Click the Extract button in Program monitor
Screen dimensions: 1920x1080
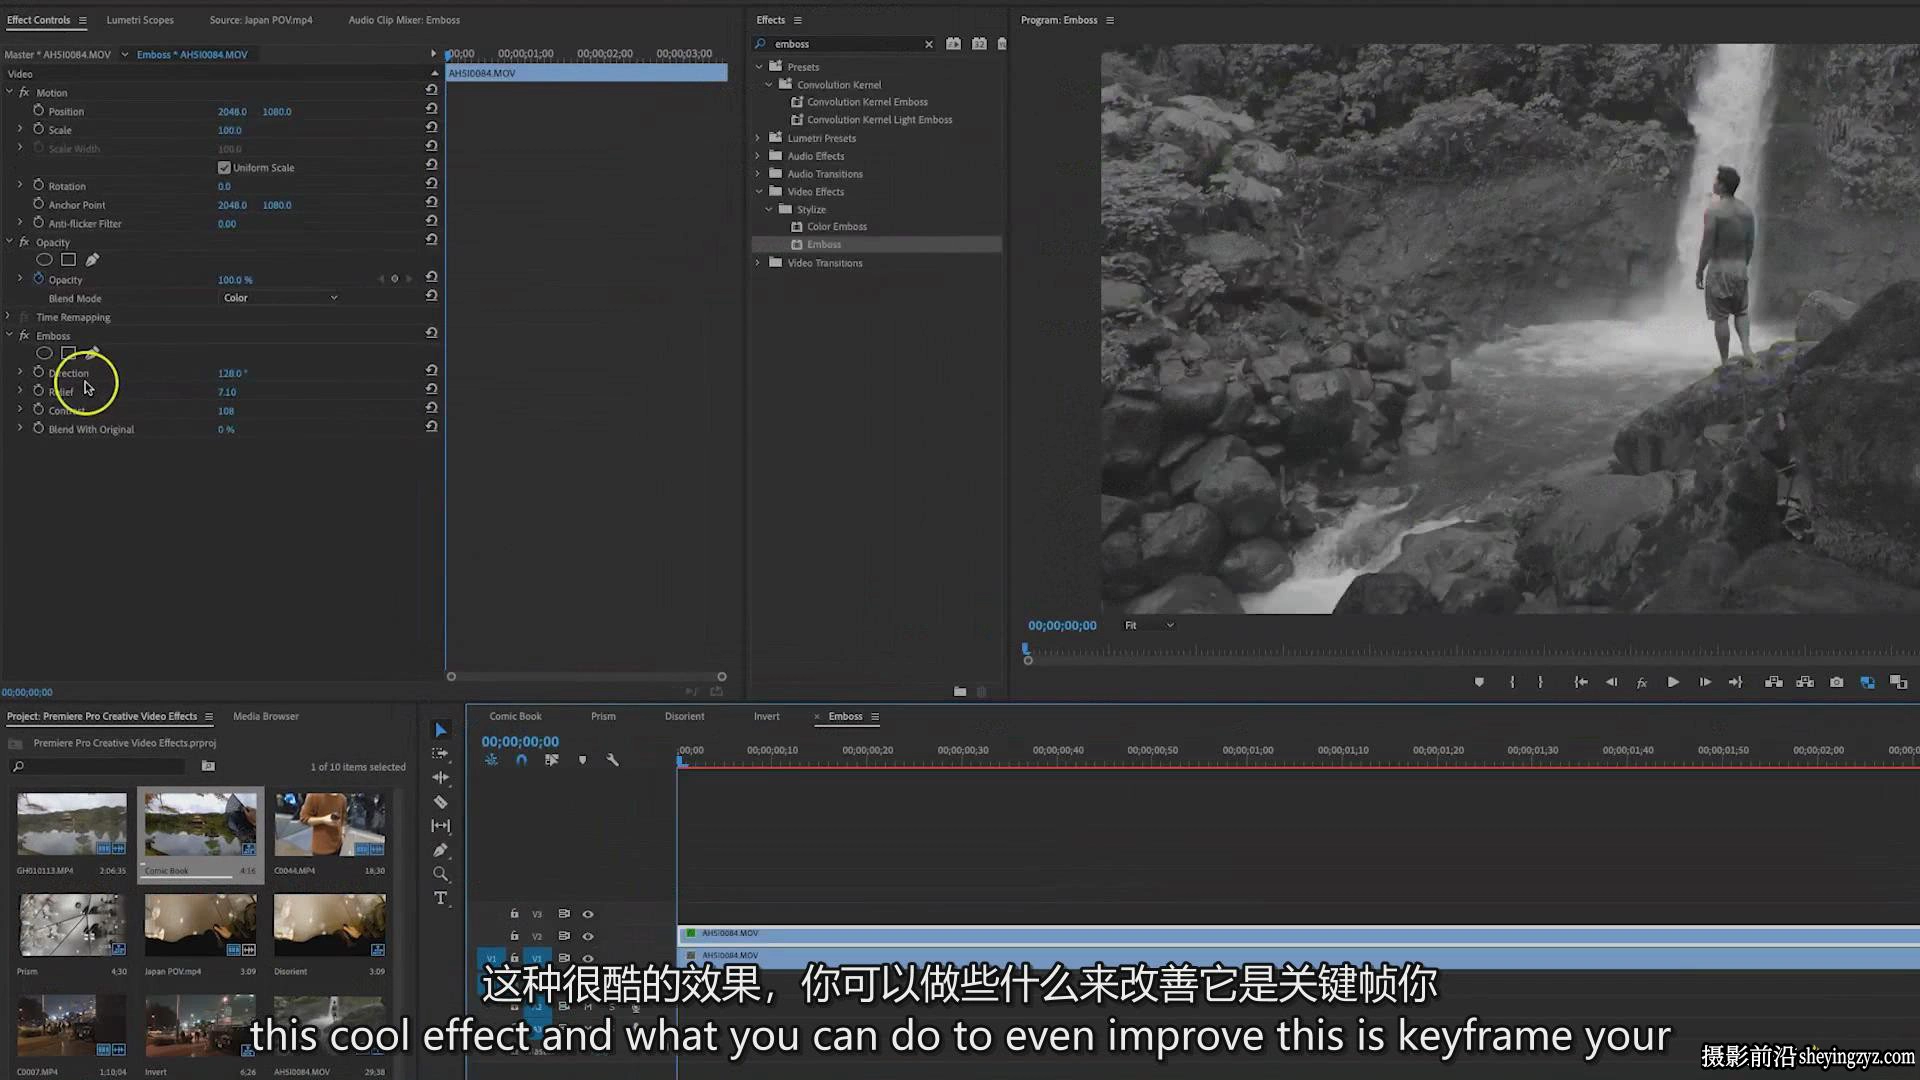coord(1805,682)
